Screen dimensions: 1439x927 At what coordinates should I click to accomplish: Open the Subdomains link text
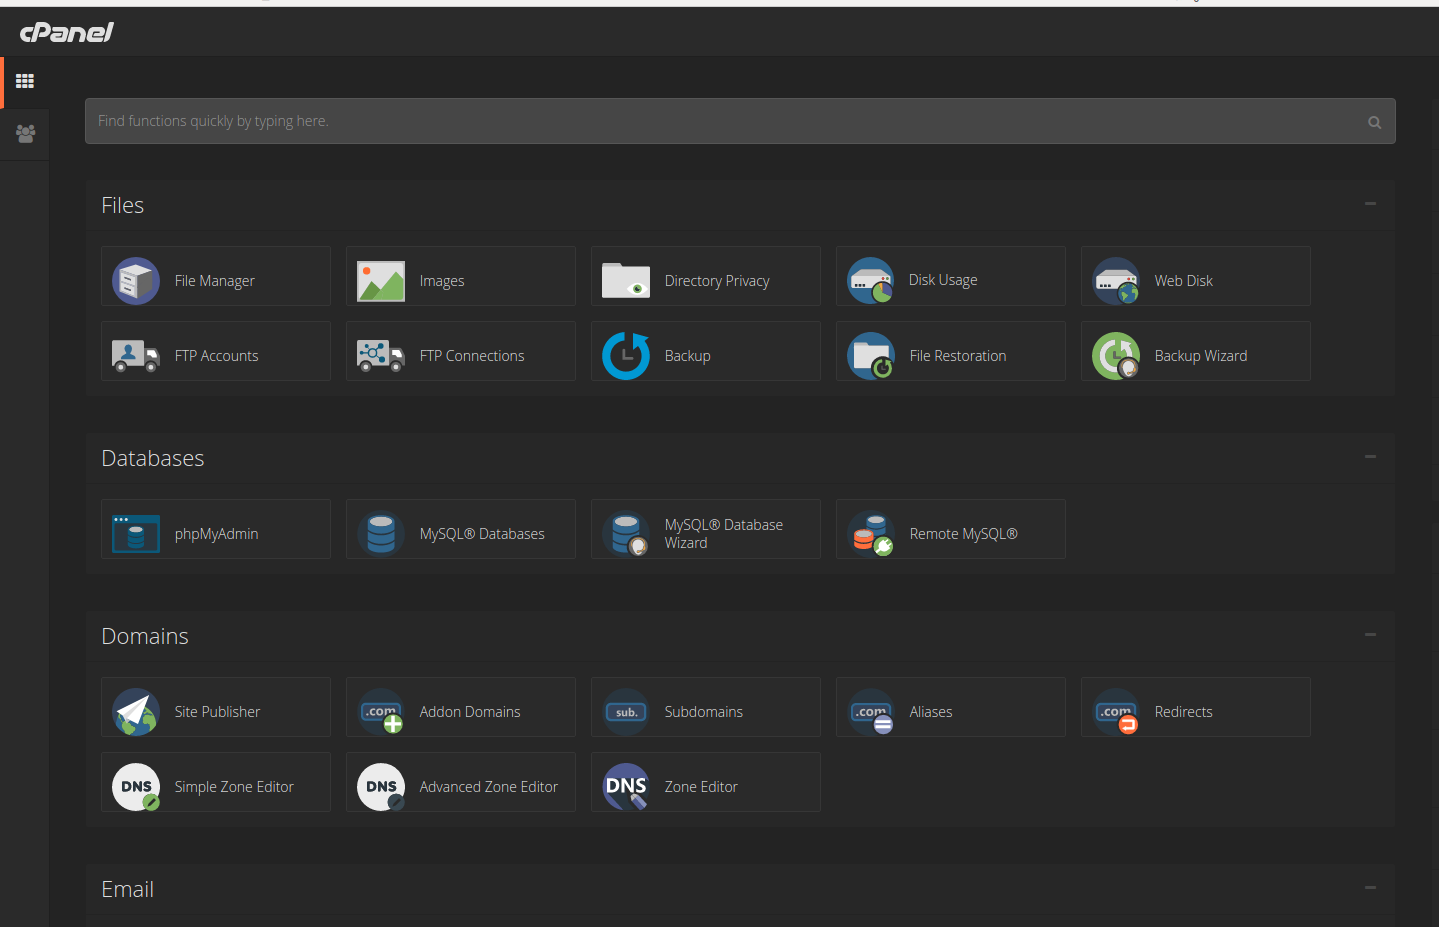coord(704,712)
